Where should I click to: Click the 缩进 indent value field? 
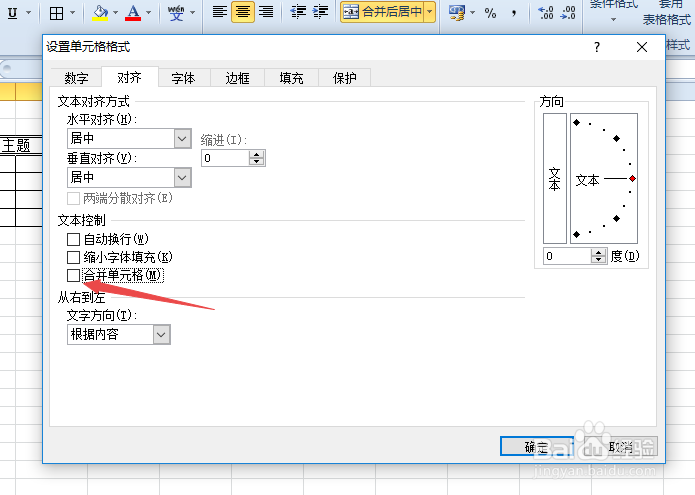point(225,158)
